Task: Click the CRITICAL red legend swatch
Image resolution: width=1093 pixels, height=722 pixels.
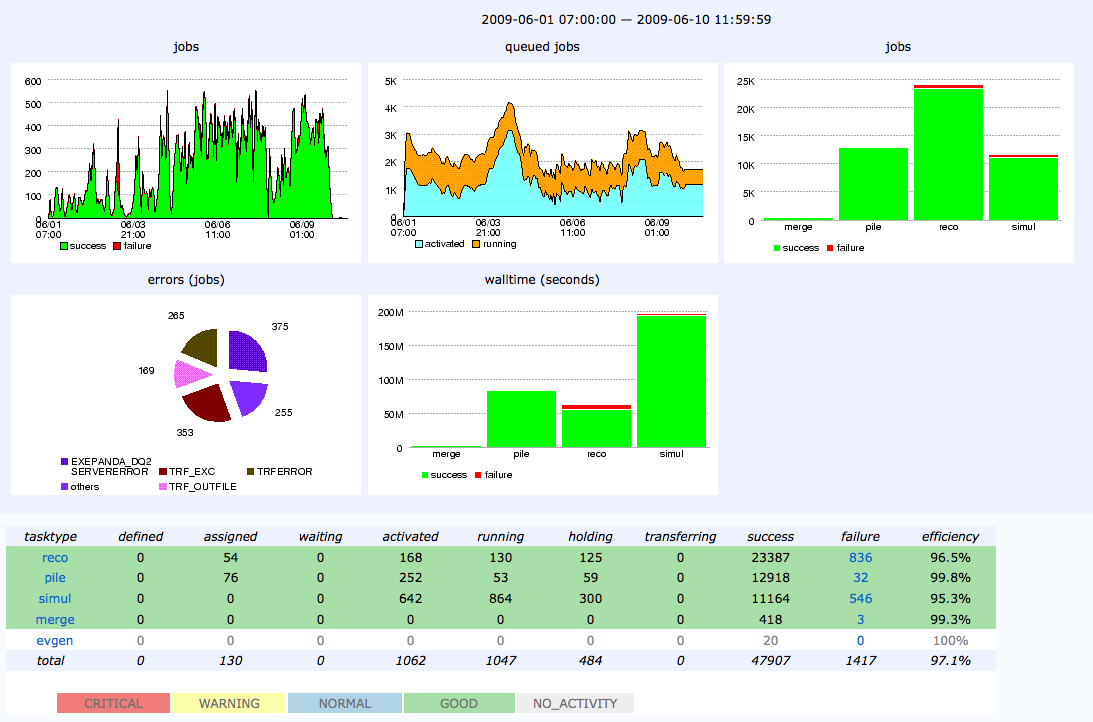Action: pyautogui.click(x=114, y=703)
